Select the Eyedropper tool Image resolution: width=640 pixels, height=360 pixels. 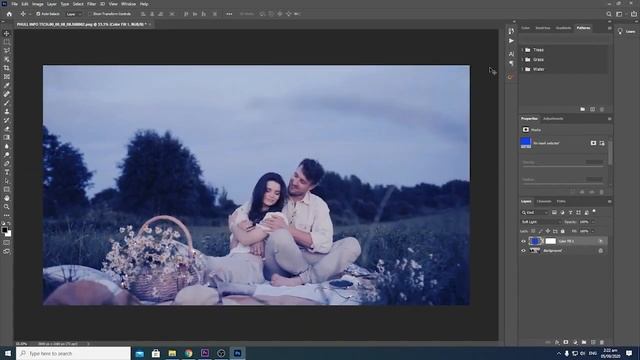tap(7, 85)
